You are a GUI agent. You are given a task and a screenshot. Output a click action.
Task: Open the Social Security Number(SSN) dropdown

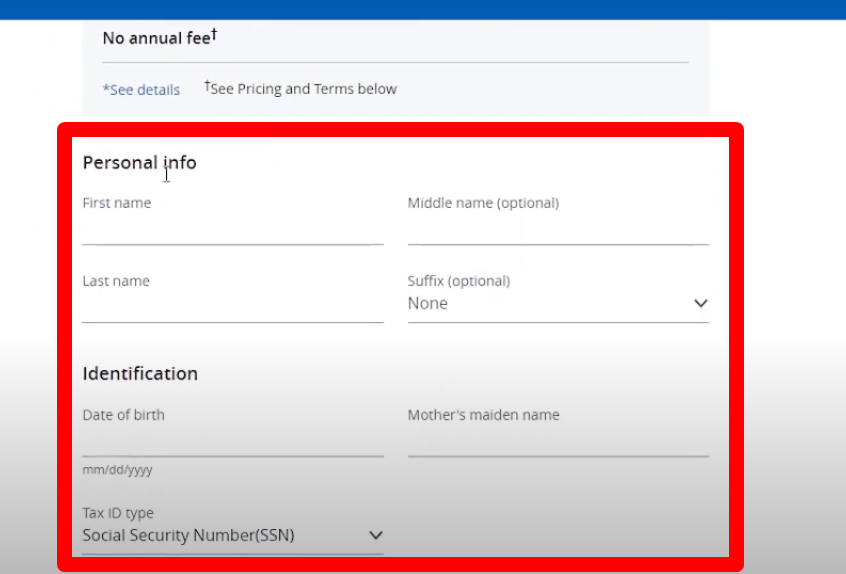pyautogui.click(x=233, y=535)
